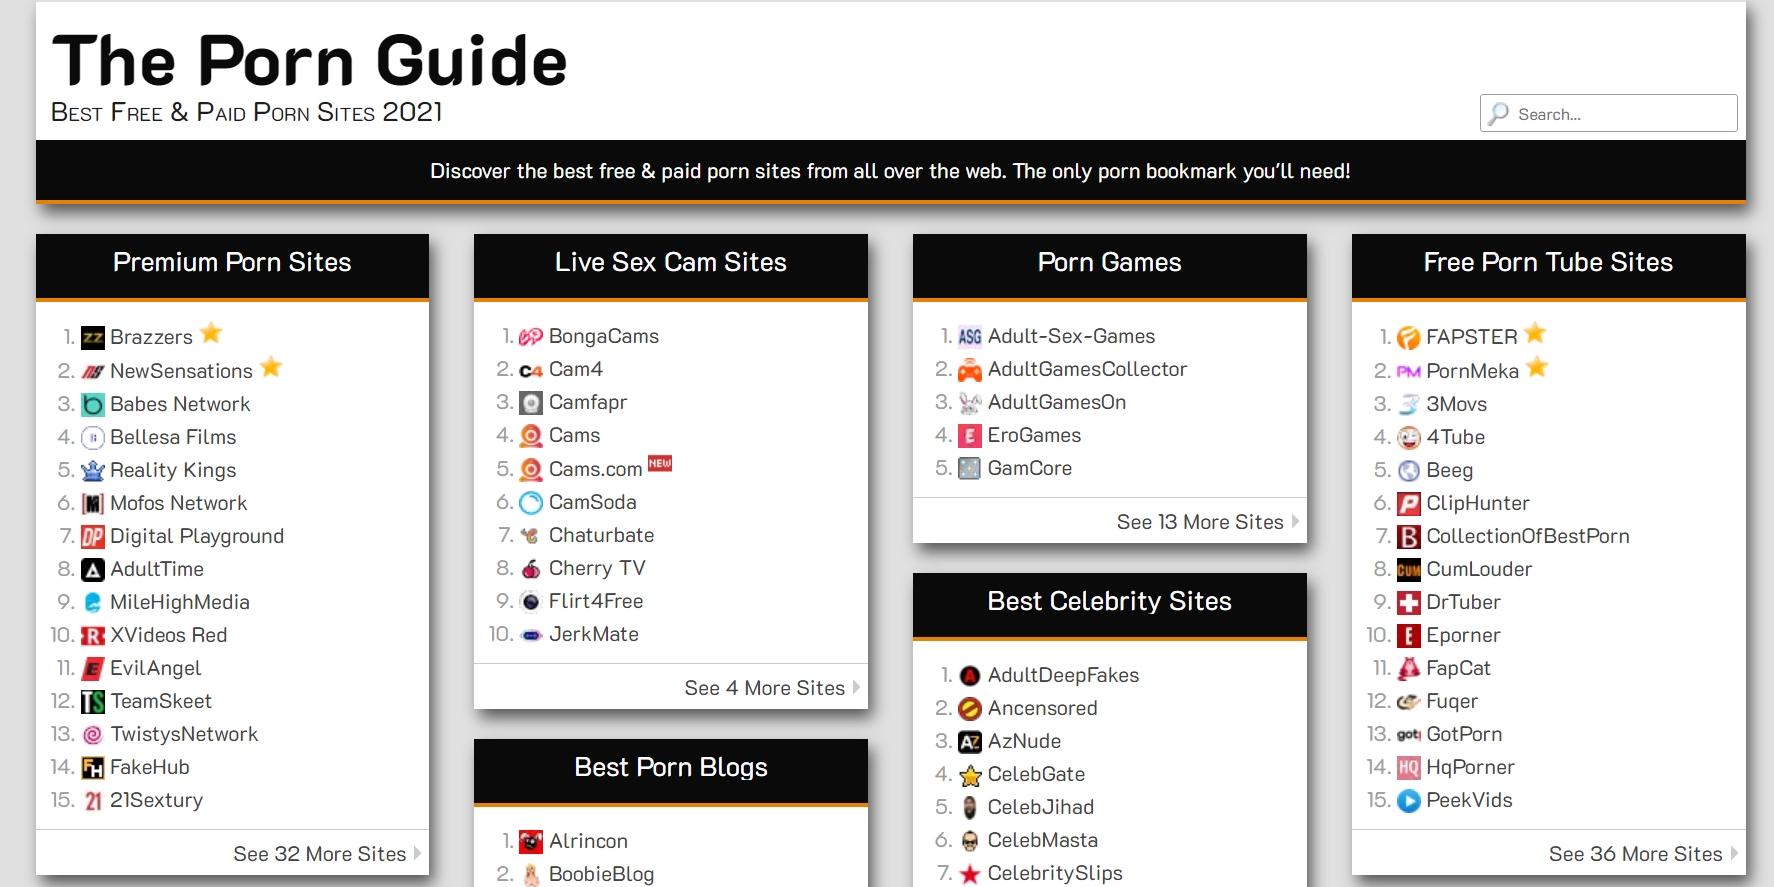Click the Adult-Sex-Games ASG icon
Image resolution: width=1774 pixels, height=887 pixels.
coord(970,337)
